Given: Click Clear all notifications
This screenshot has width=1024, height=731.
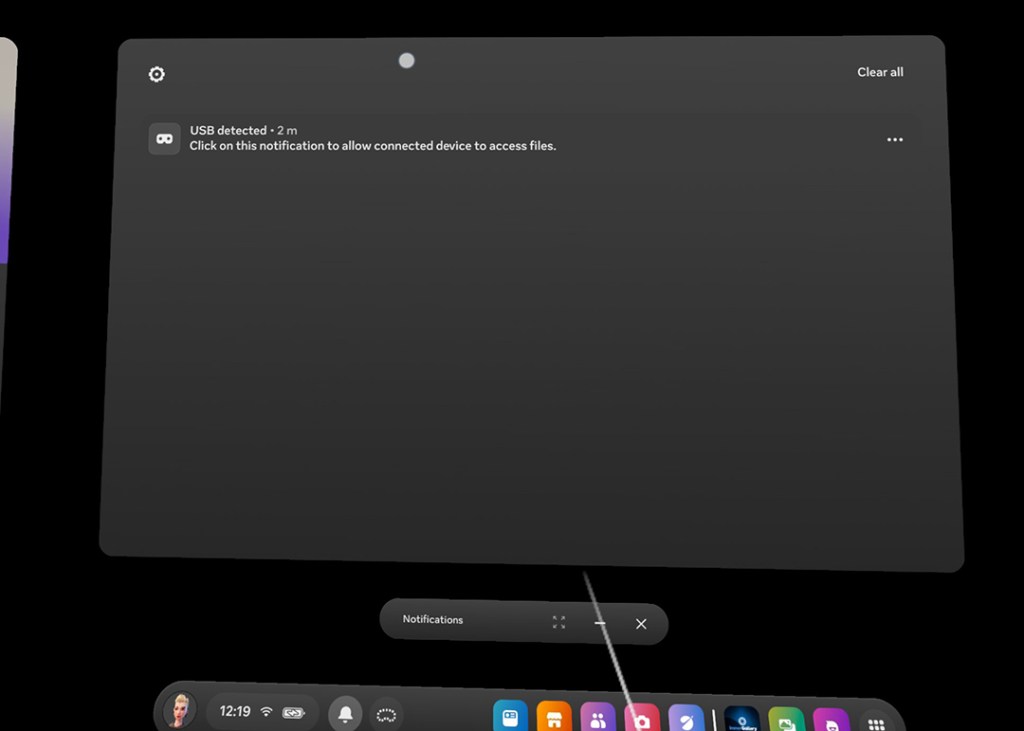Looking at the screenshot, I should 880,72.
